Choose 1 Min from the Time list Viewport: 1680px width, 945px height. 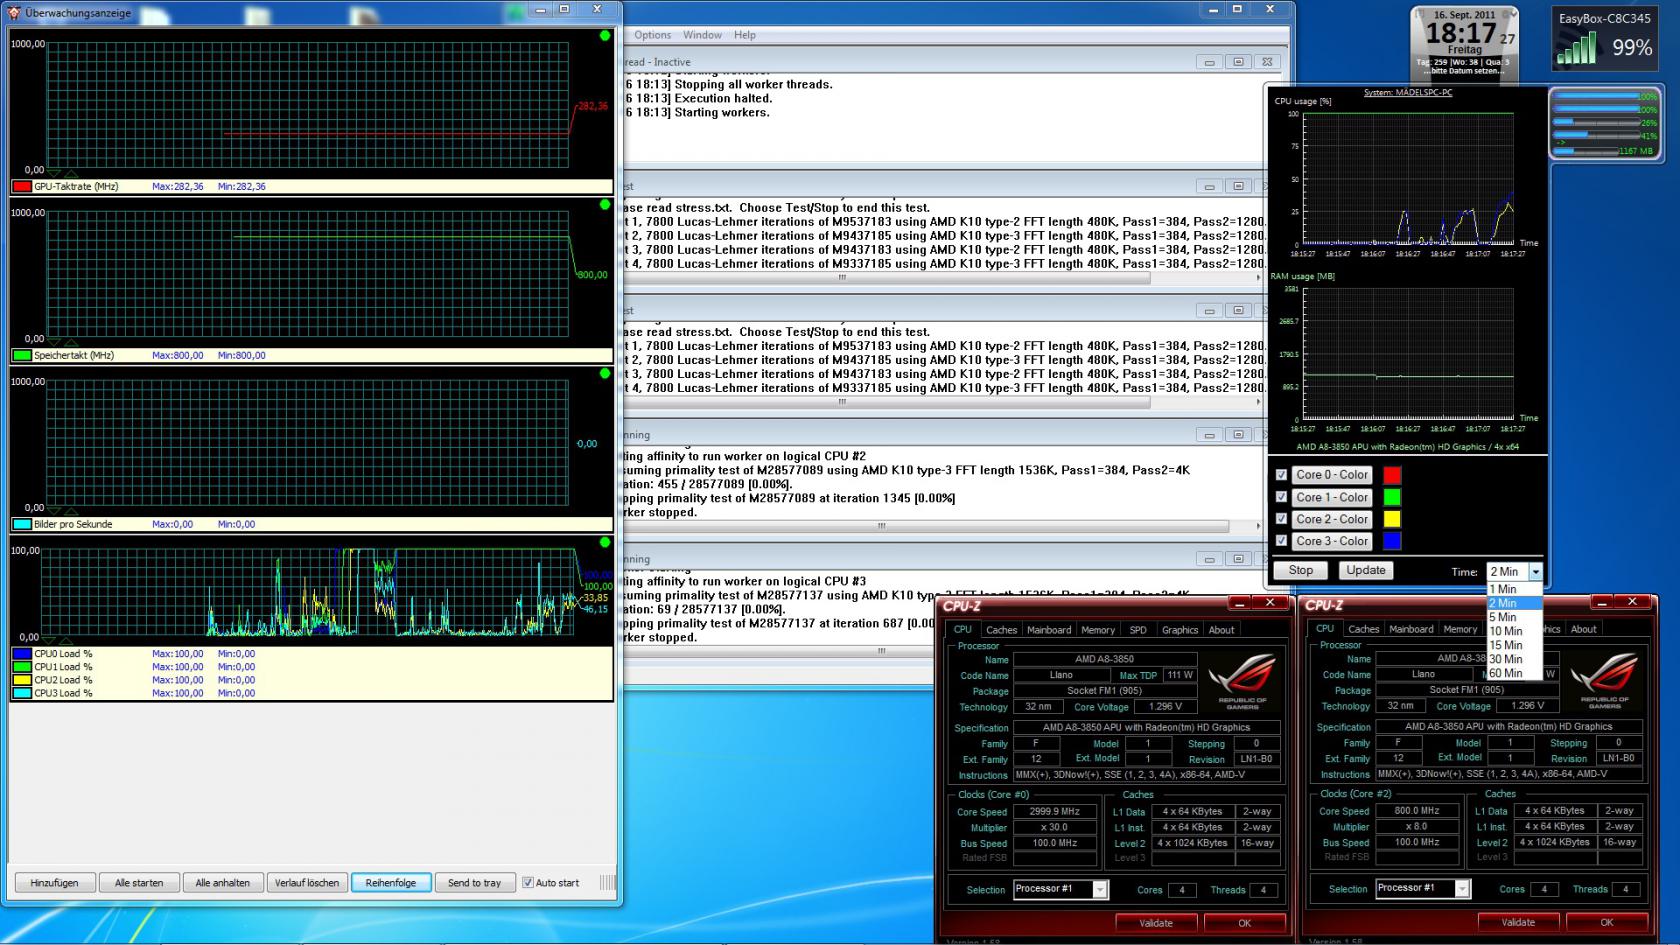(1514, 589)
